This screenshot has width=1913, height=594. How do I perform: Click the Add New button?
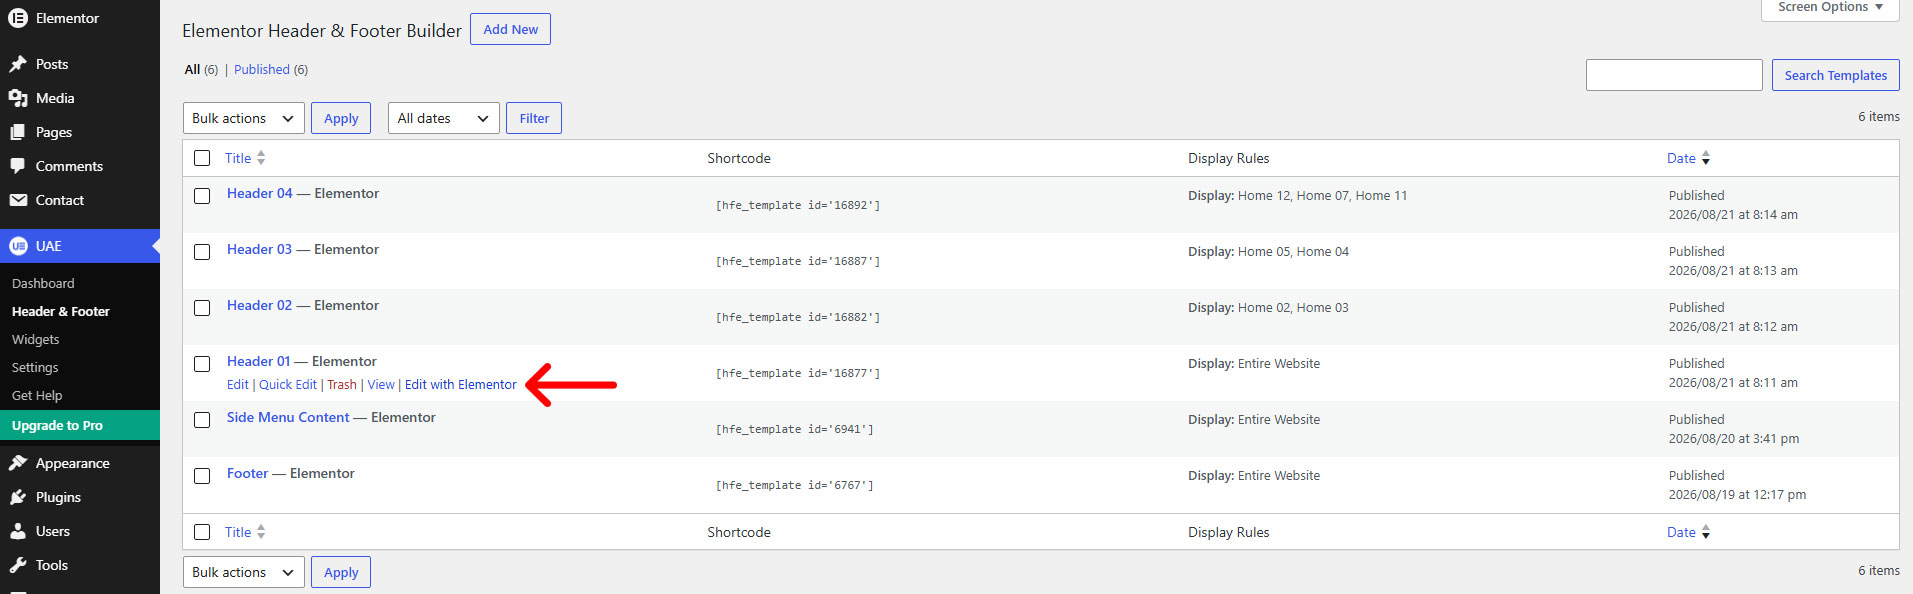pos(510,29)
